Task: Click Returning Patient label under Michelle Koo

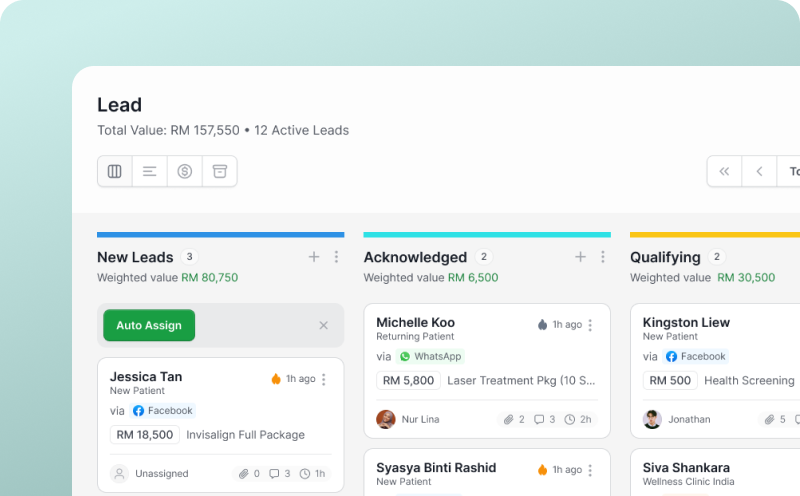Action: click(x=415, y=337)
